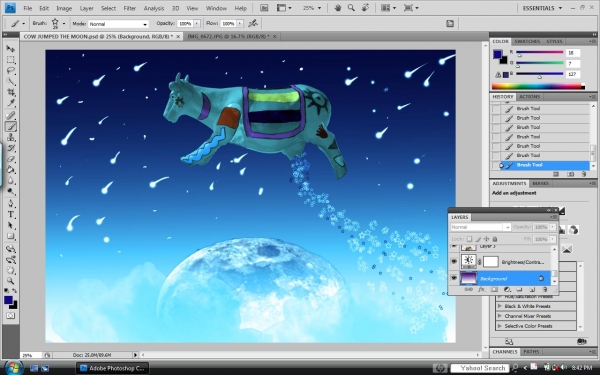
Task: Add a layer mask button
Action: click(x=494, y=290)
